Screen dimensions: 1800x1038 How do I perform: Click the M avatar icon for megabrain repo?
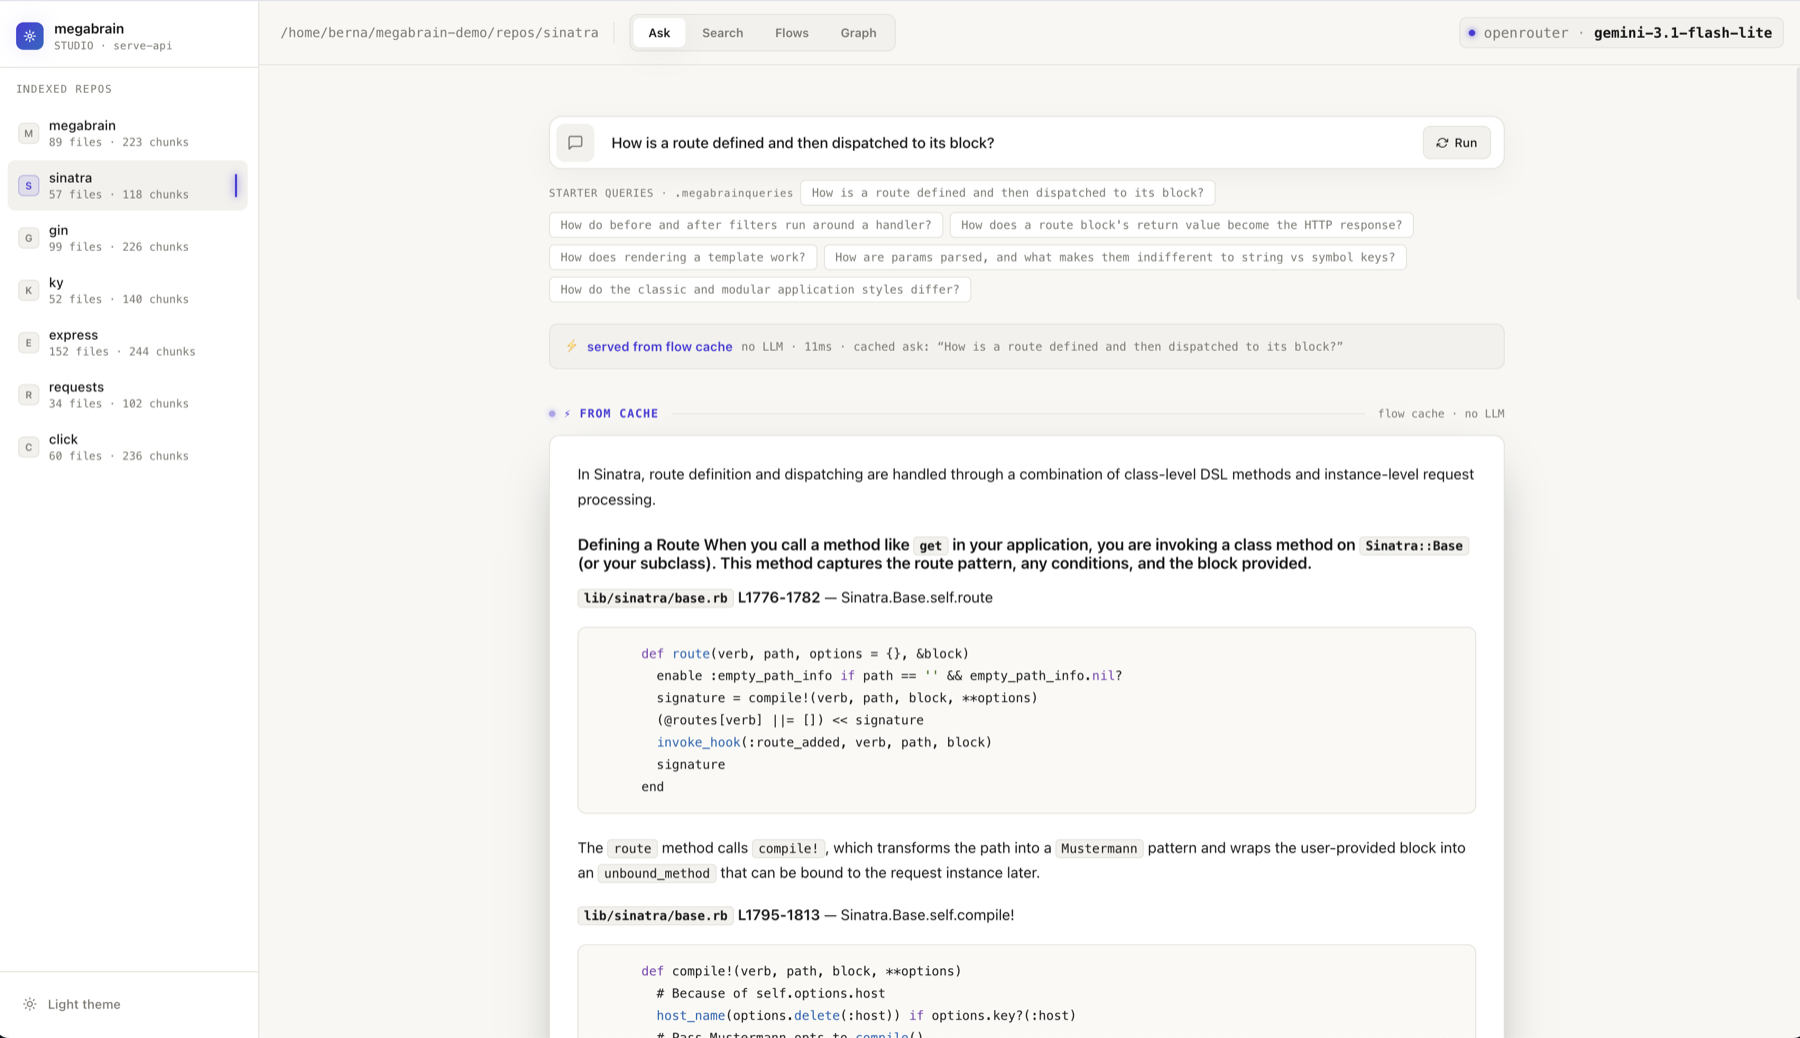(x=28, y=133)
